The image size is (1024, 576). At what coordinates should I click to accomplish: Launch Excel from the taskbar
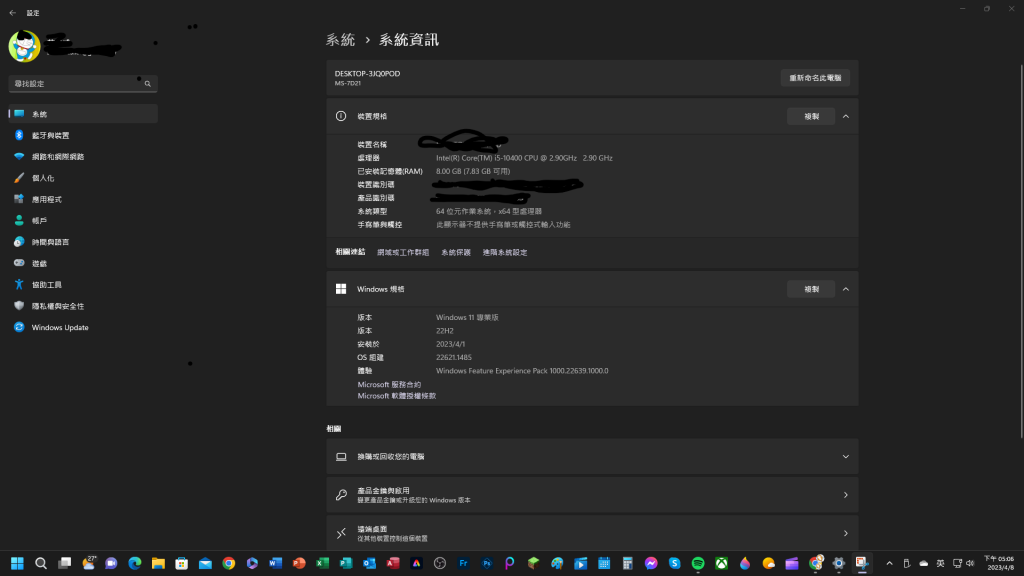tap(323, 563)
